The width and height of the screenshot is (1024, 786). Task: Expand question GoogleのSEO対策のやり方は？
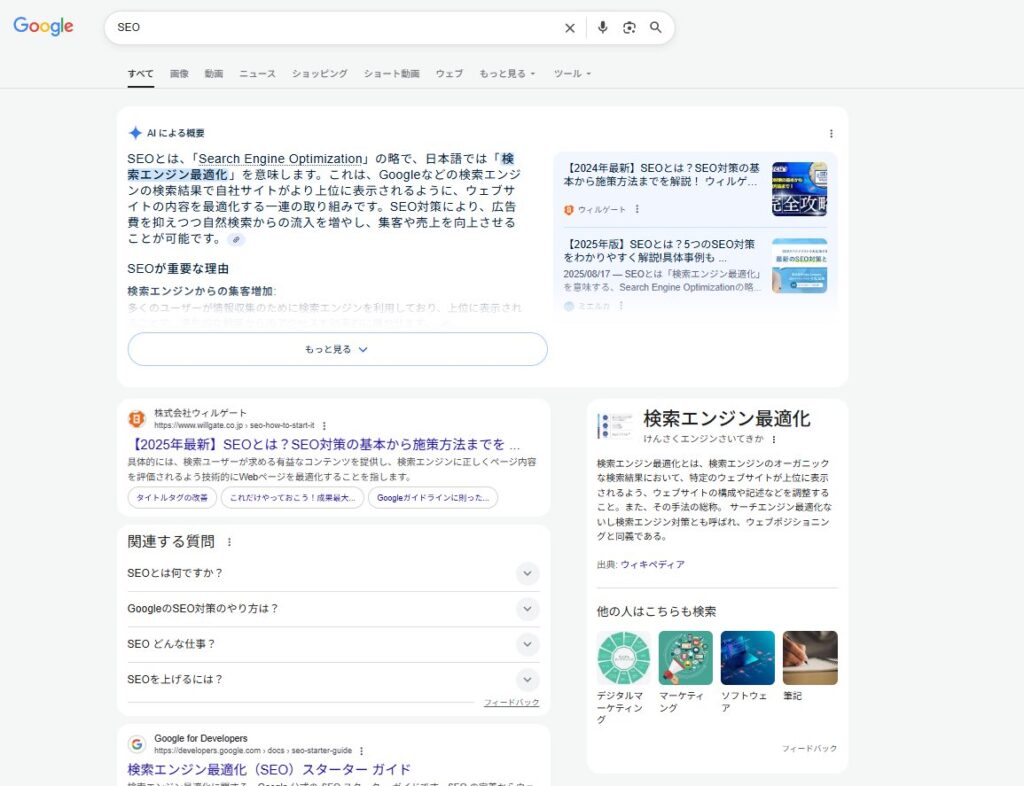click(x=527, y=609)
